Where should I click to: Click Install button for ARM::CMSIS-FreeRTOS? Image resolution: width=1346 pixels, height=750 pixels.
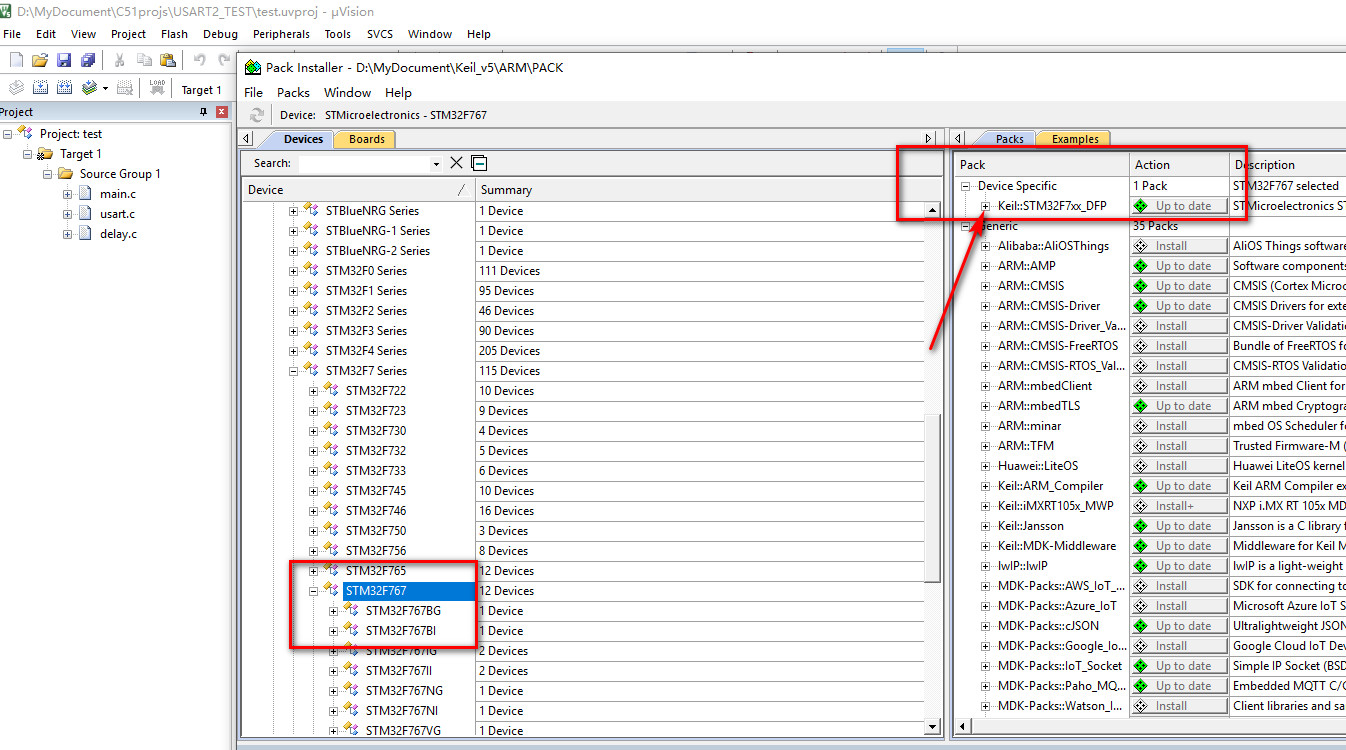tap(1179, 346)
